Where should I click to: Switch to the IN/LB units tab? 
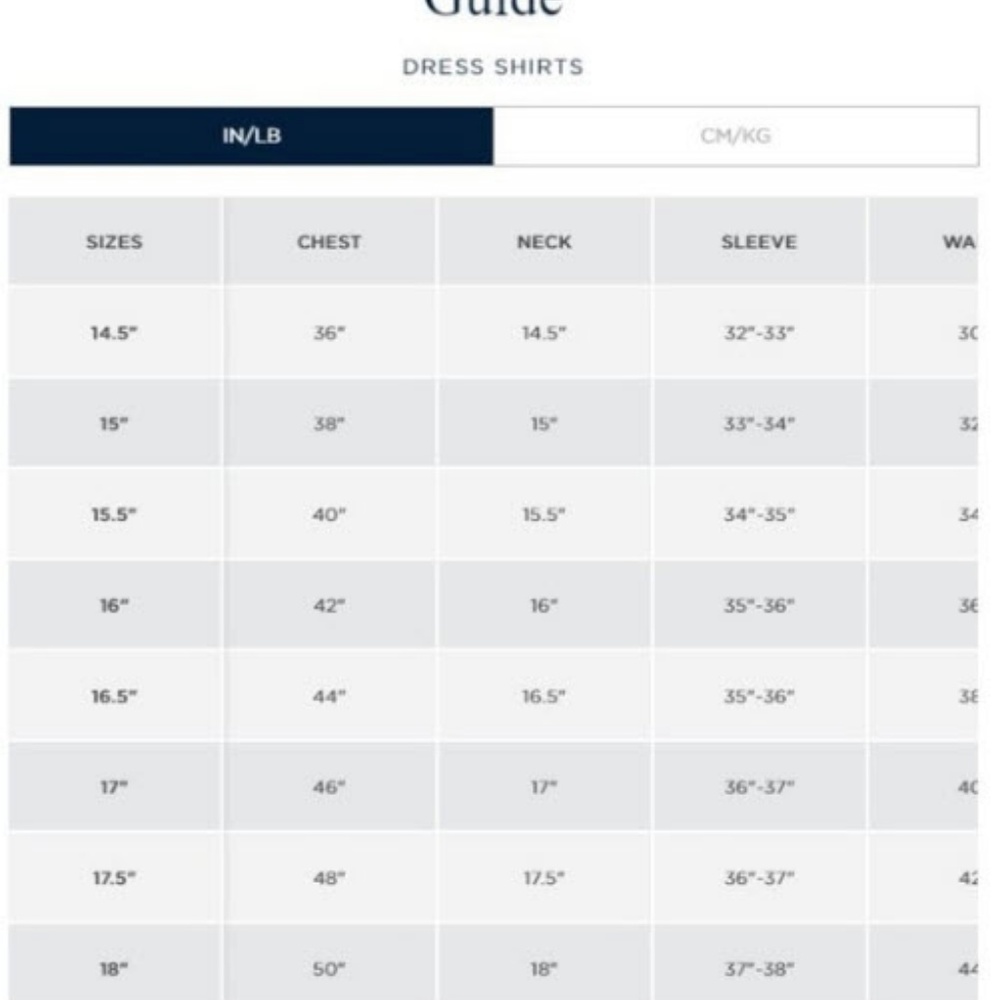[x=251, y=136]
